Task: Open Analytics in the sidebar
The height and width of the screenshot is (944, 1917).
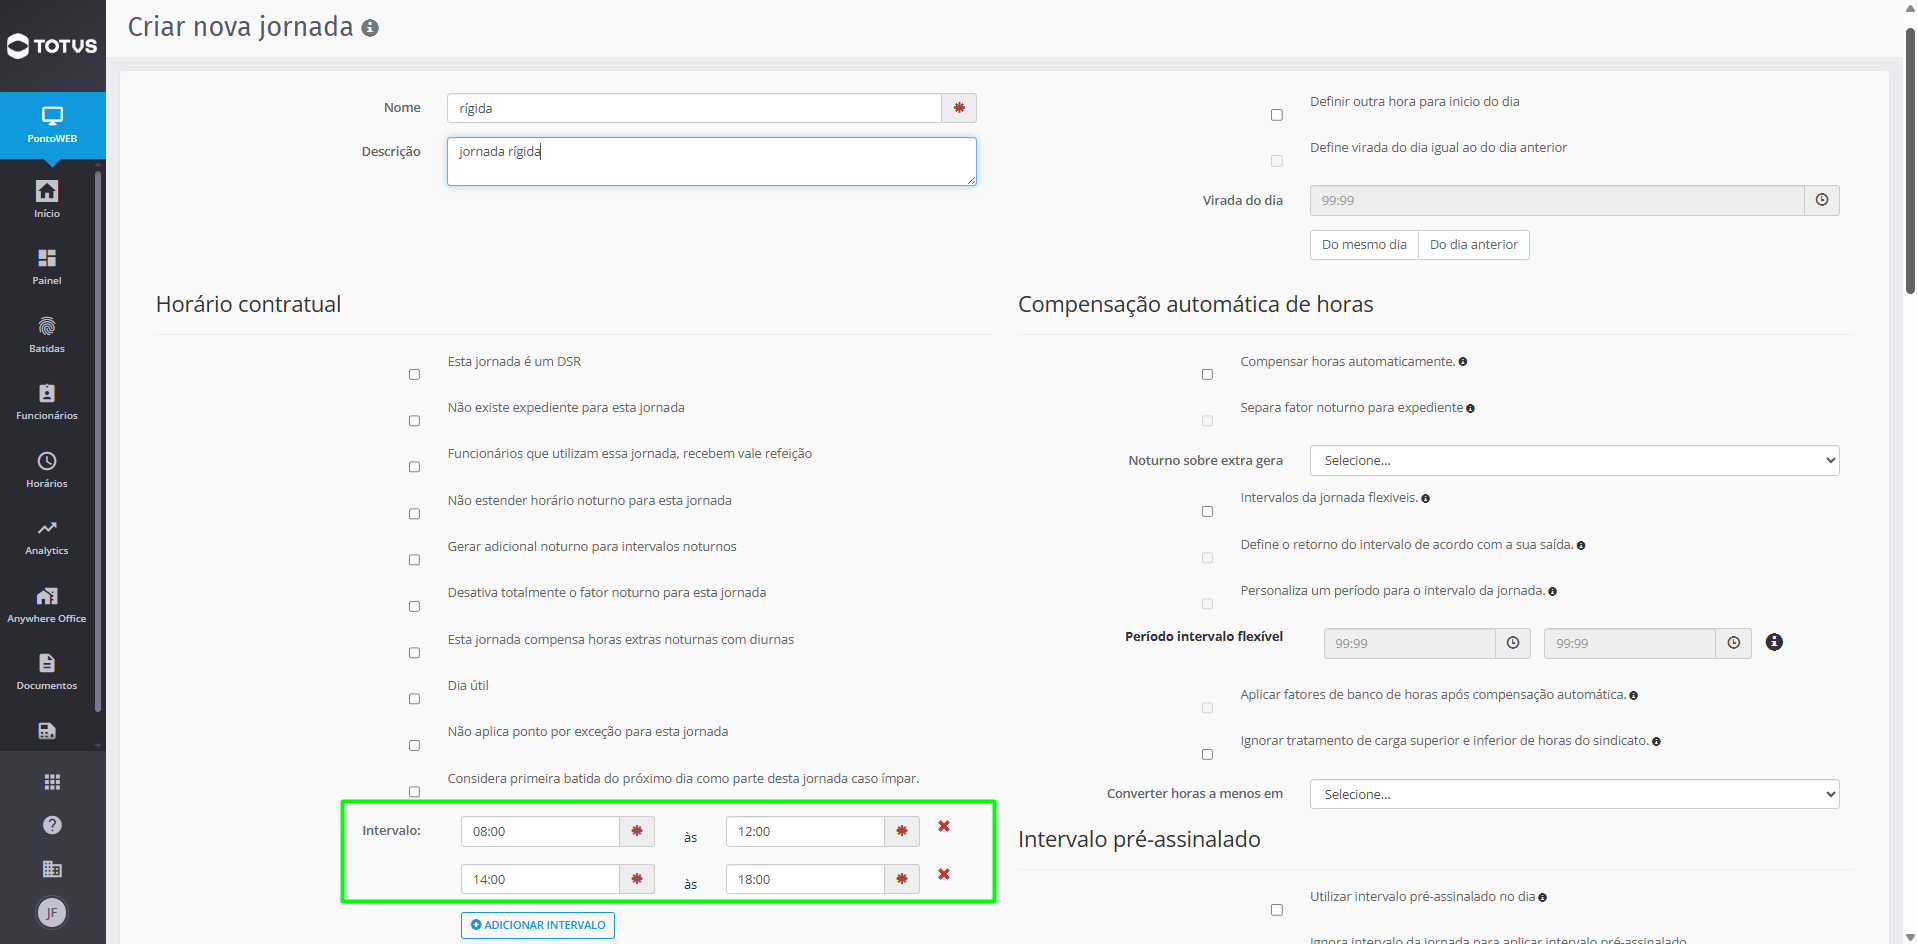Action: pyautogui.click(x=47, y=537)
